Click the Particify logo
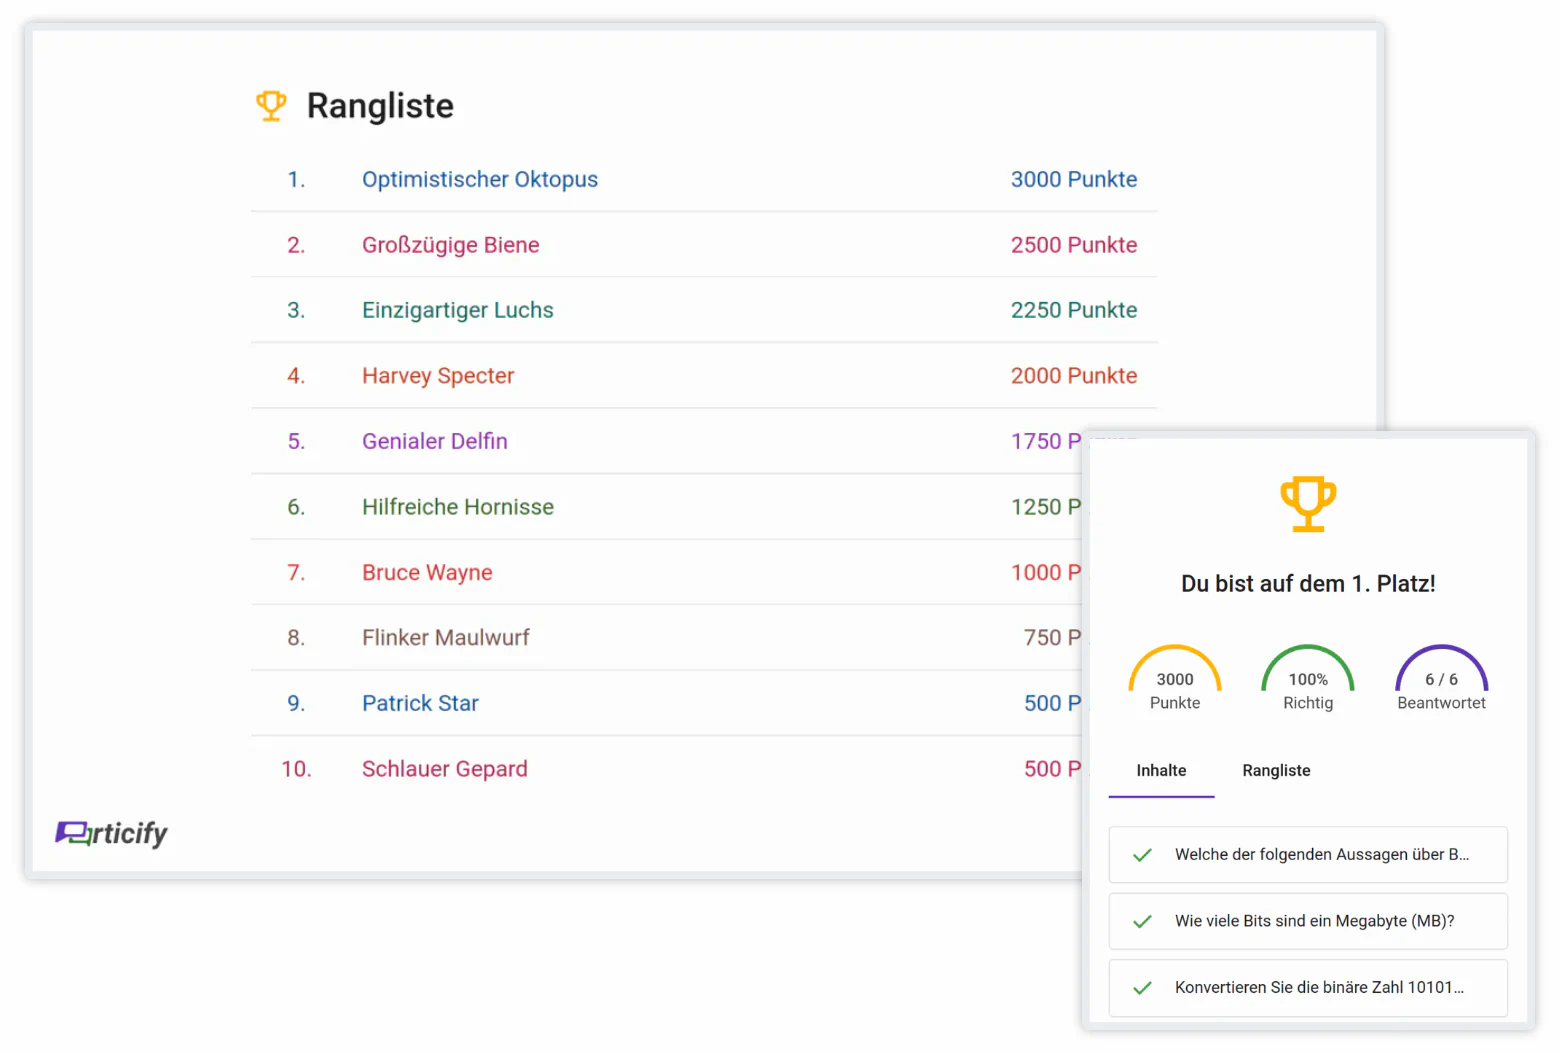The image size is (1560, 1053). (112, 833)
